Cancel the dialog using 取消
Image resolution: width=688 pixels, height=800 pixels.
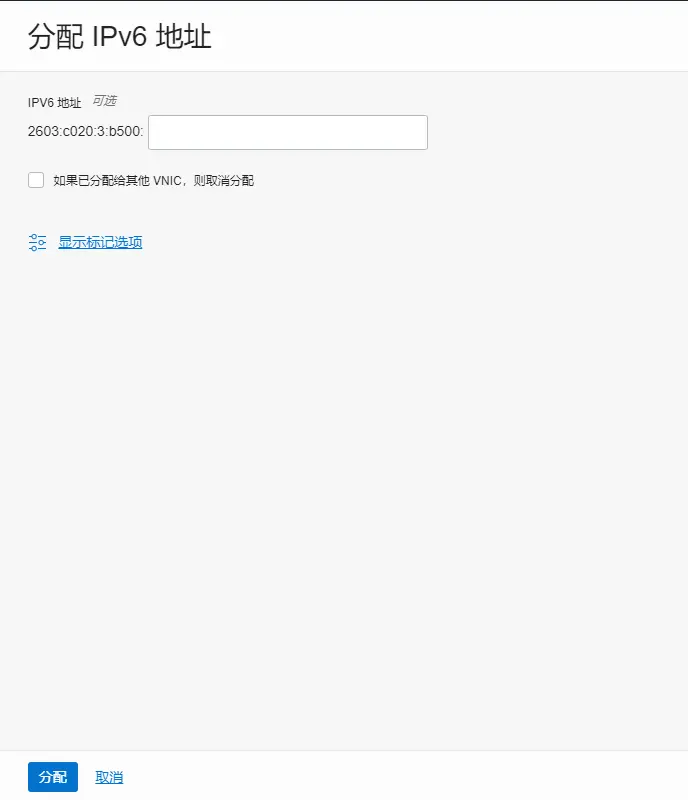tap(109, 778)
